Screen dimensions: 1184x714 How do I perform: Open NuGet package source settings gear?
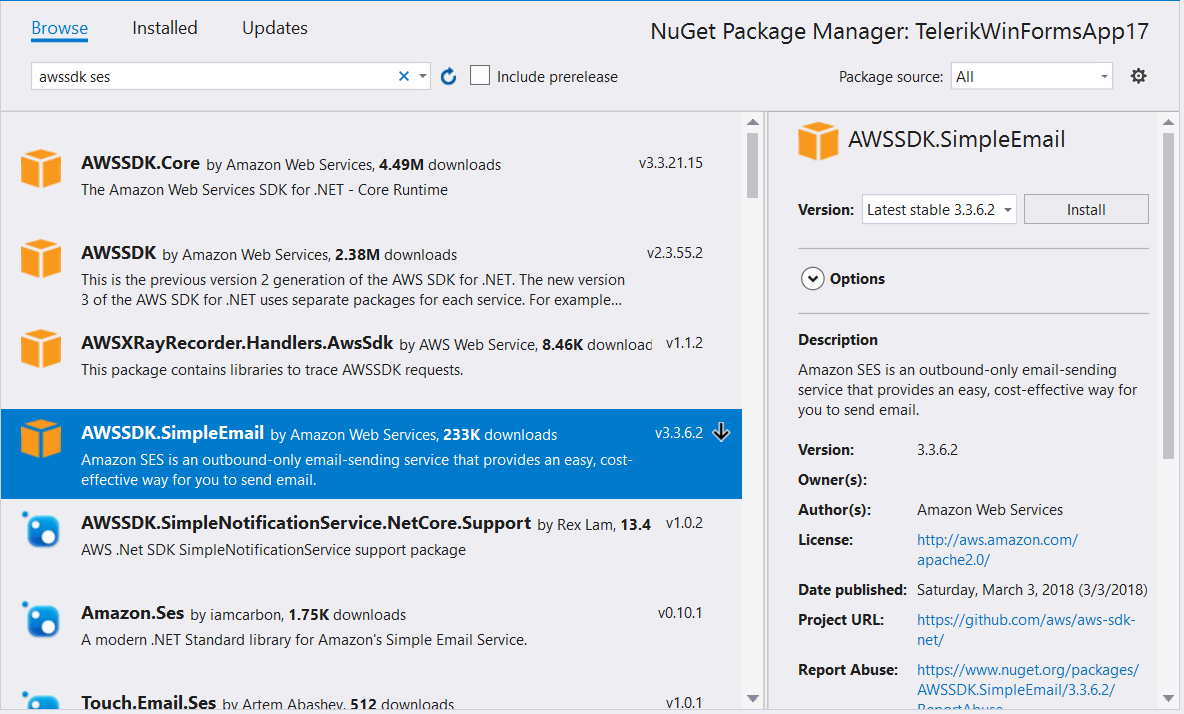(x=1138, y=76)
